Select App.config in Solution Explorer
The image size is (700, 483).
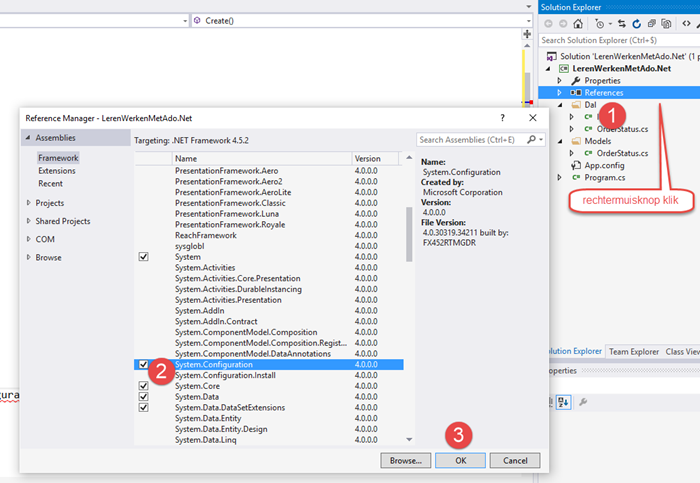pyautogui.click(x=604, y=165)
